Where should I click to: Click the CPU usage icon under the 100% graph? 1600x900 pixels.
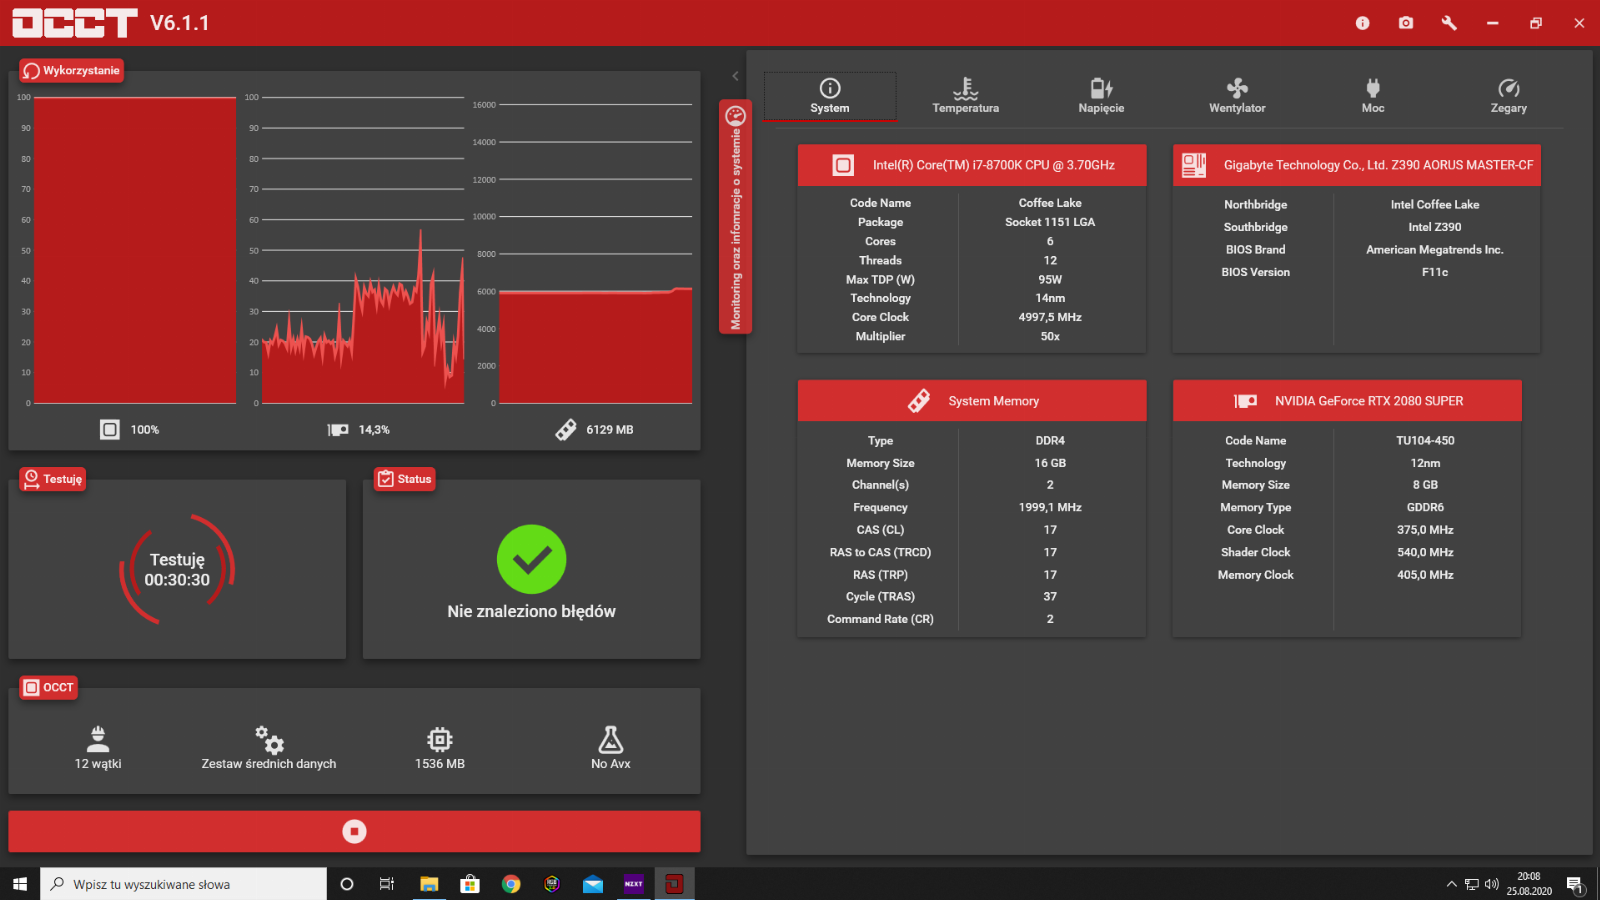coord(110,429)
